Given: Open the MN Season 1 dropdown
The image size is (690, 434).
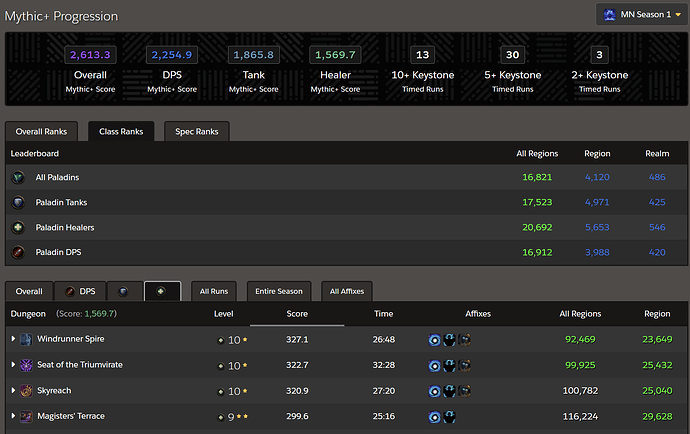Looking at the screenshot, I should click(x=640, y=15).
